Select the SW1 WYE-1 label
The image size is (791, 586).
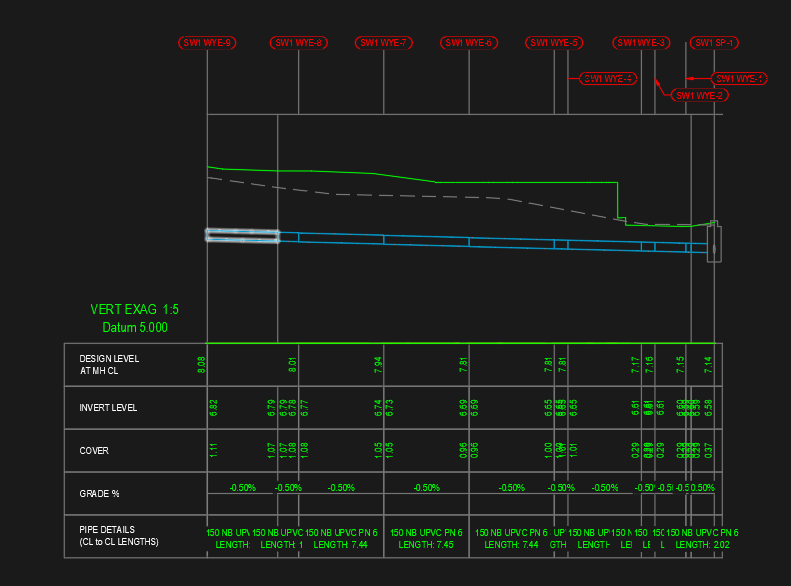739,79
